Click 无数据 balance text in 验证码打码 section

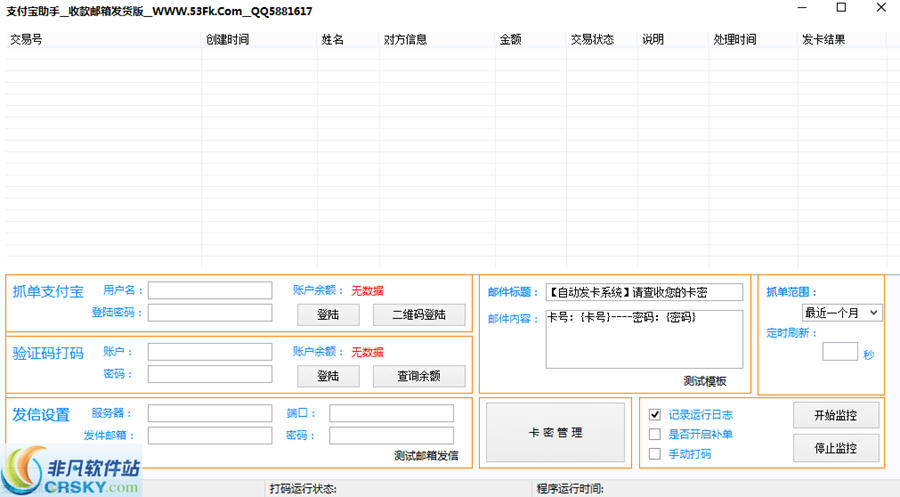[x=367, y=352]
